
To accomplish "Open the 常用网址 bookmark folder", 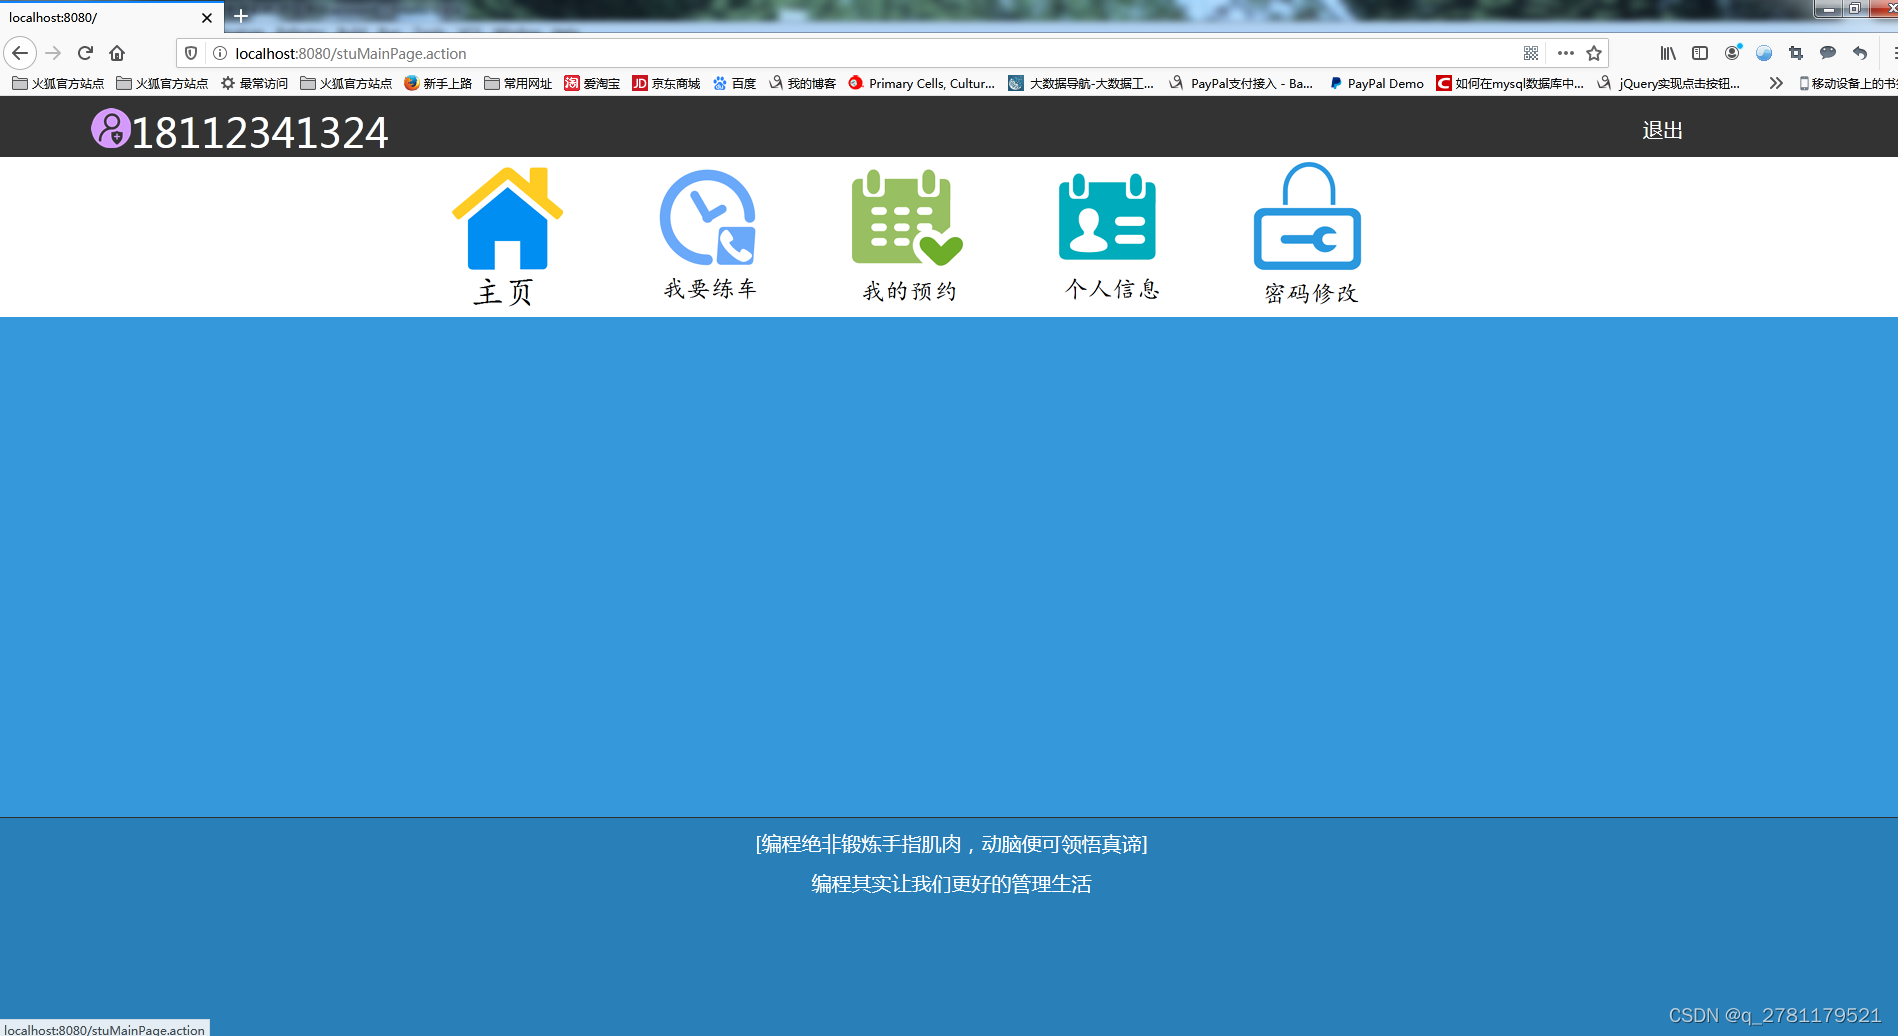I will [x=518, y=83].
